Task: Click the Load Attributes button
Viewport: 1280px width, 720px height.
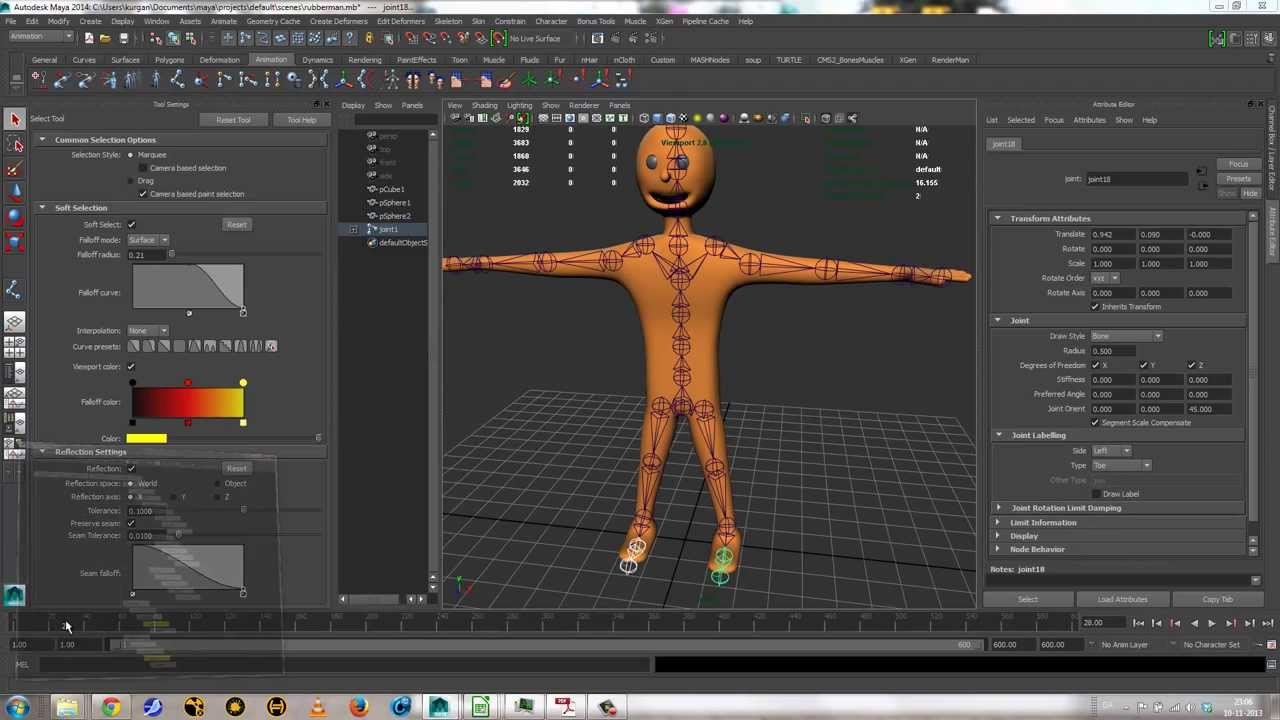Action: 1122,599
